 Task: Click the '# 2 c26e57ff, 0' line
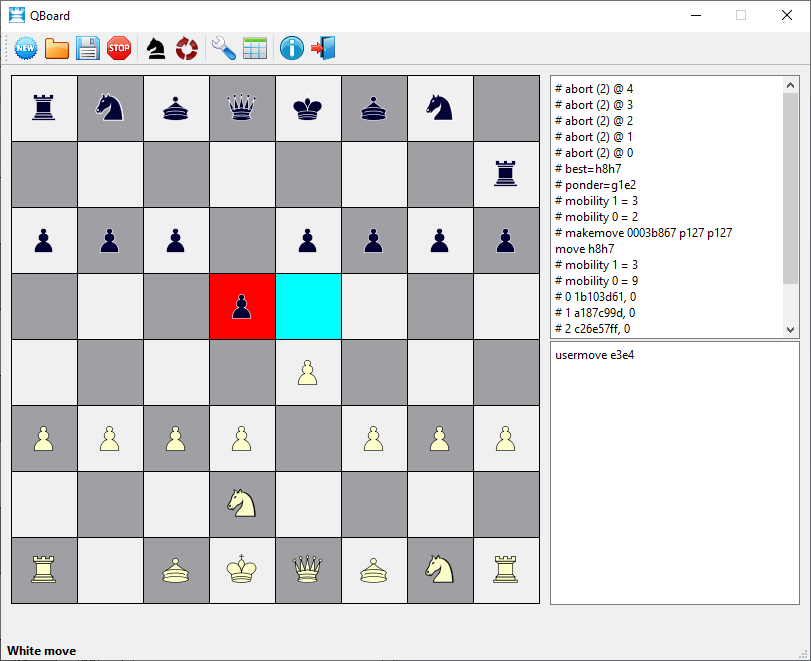592,329
